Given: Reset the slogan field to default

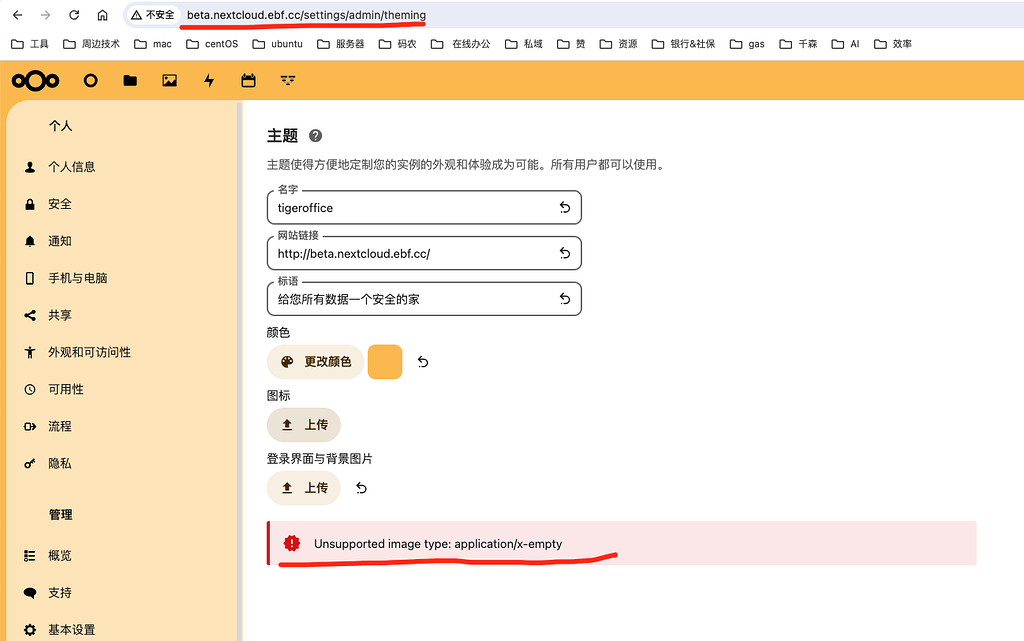Looking at the screenshot, I should pos(564,299).
